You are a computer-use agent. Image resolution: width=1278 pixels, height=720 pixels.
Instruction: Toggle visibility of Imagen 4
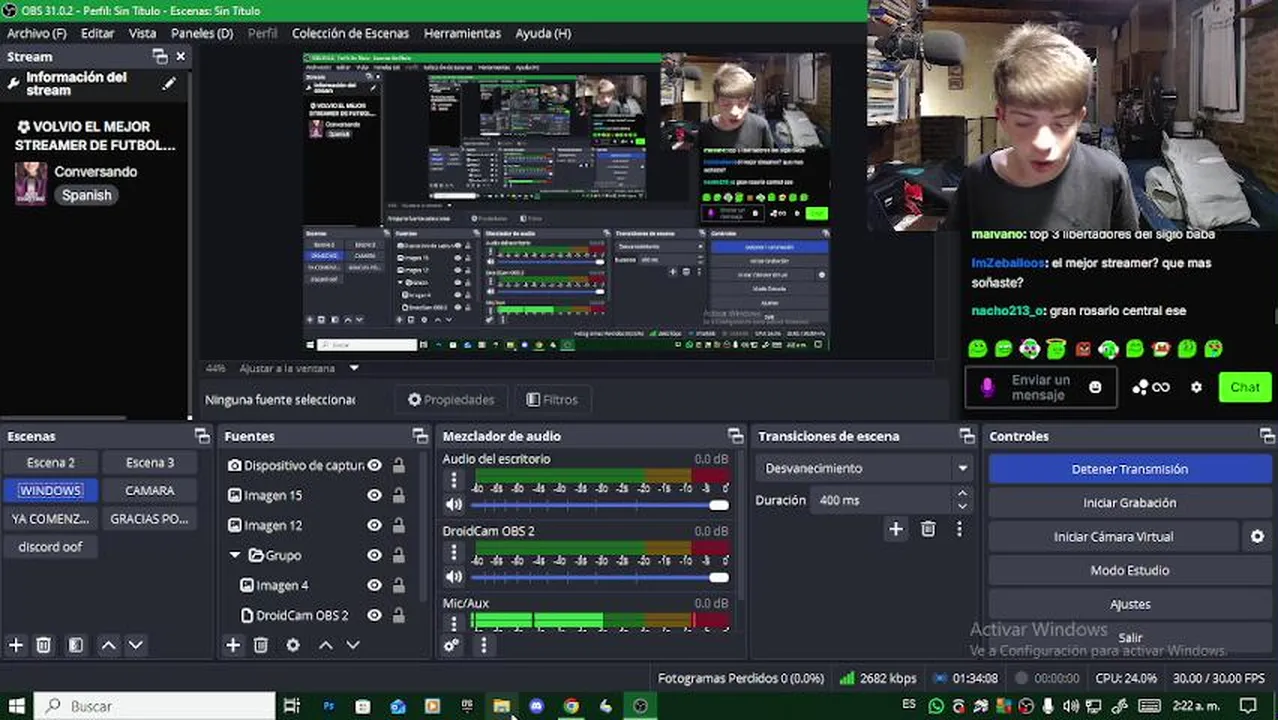374,585
